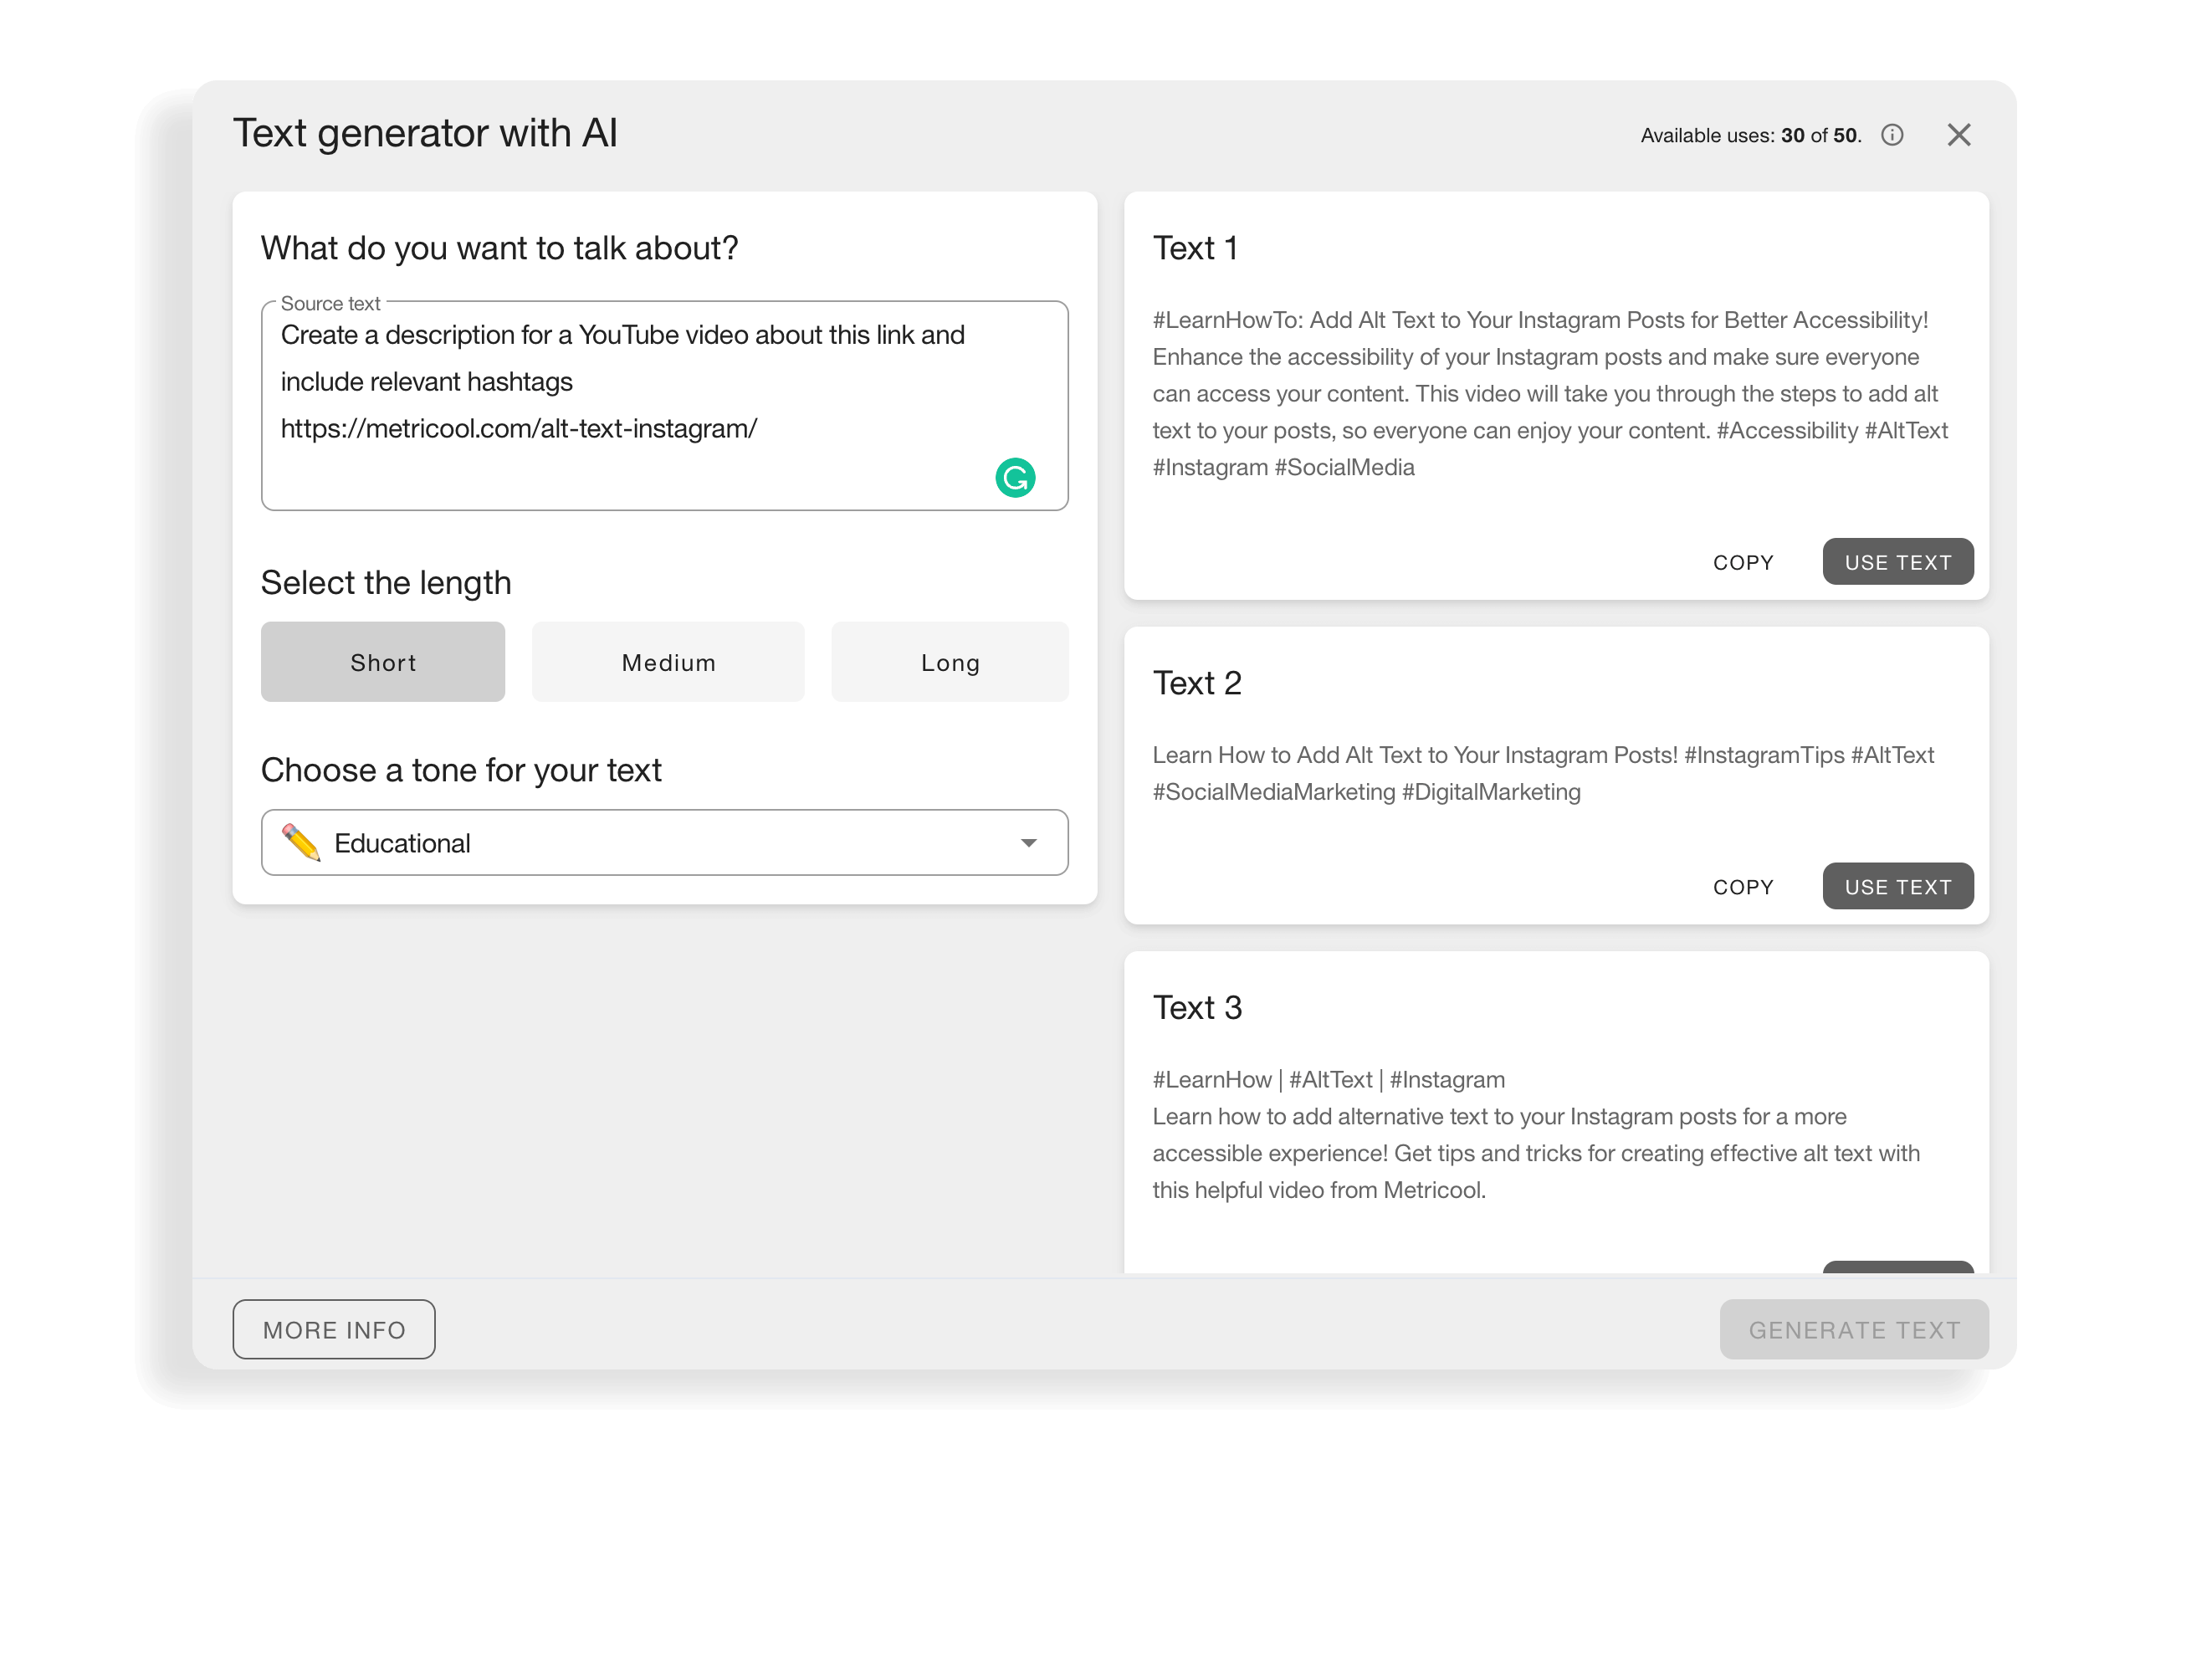Screen dimensions: 2212x1674
Task: Click 'What do you want to talk about?' heading
Action: tap(499, 248)
